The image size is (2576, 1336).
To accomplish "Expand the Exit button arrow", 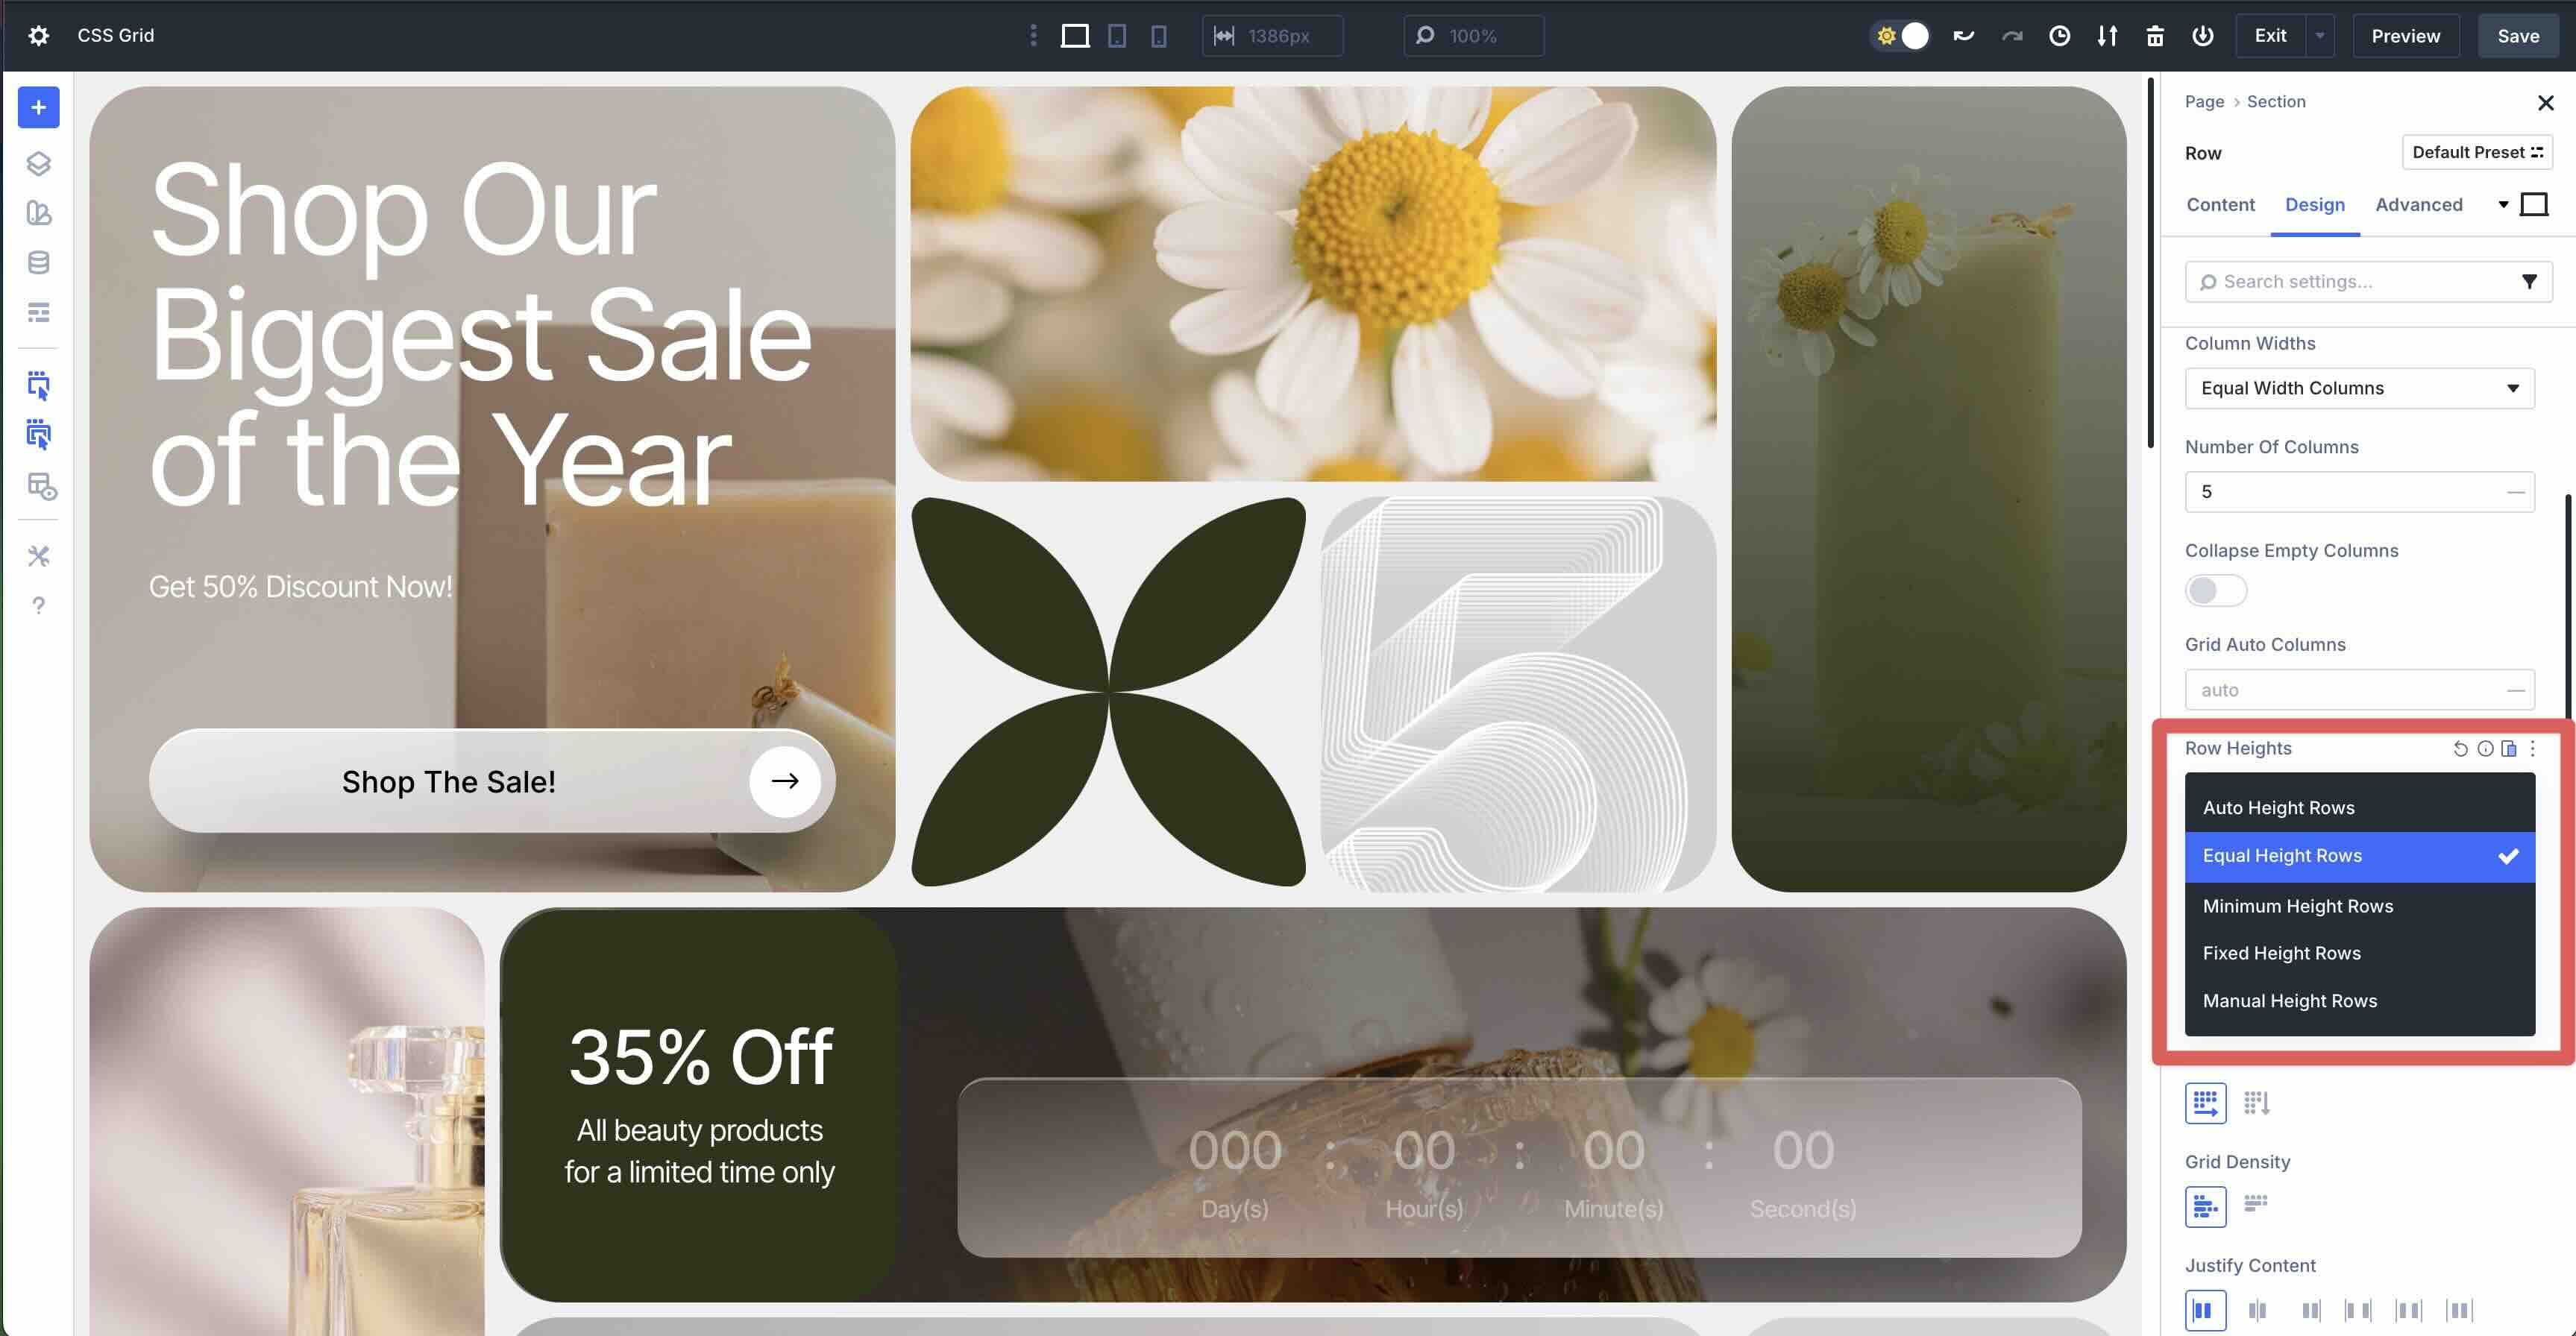I will coord(2319,36).
